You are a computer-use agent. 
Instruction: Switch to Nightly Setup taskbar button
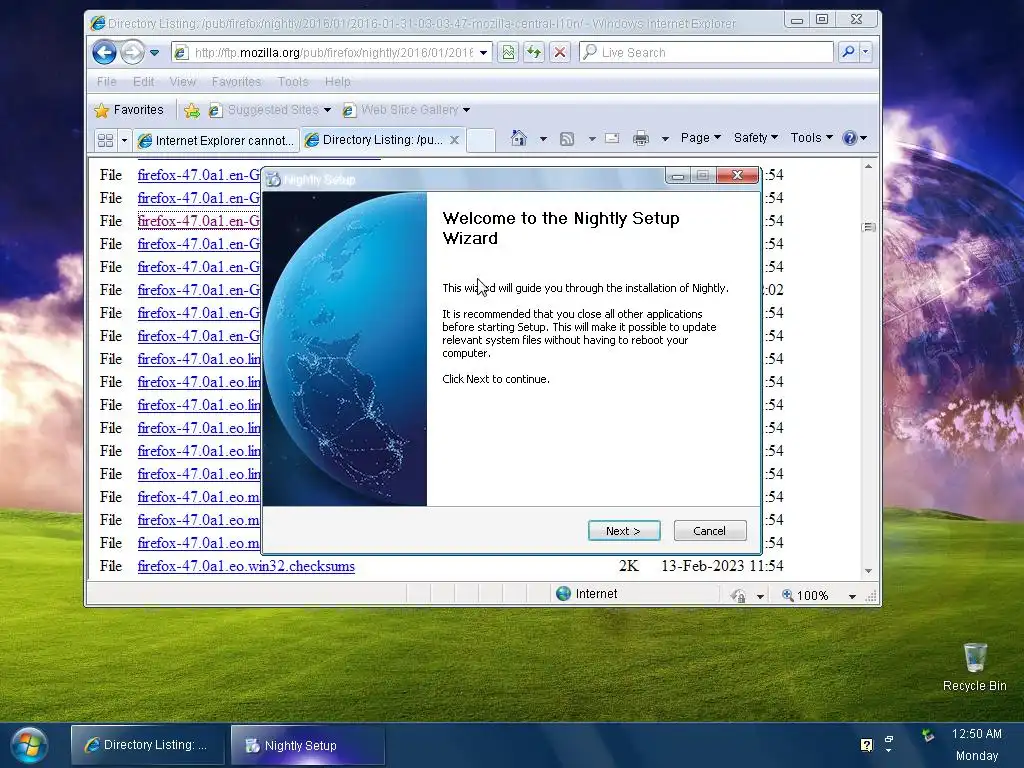[308, 745]
